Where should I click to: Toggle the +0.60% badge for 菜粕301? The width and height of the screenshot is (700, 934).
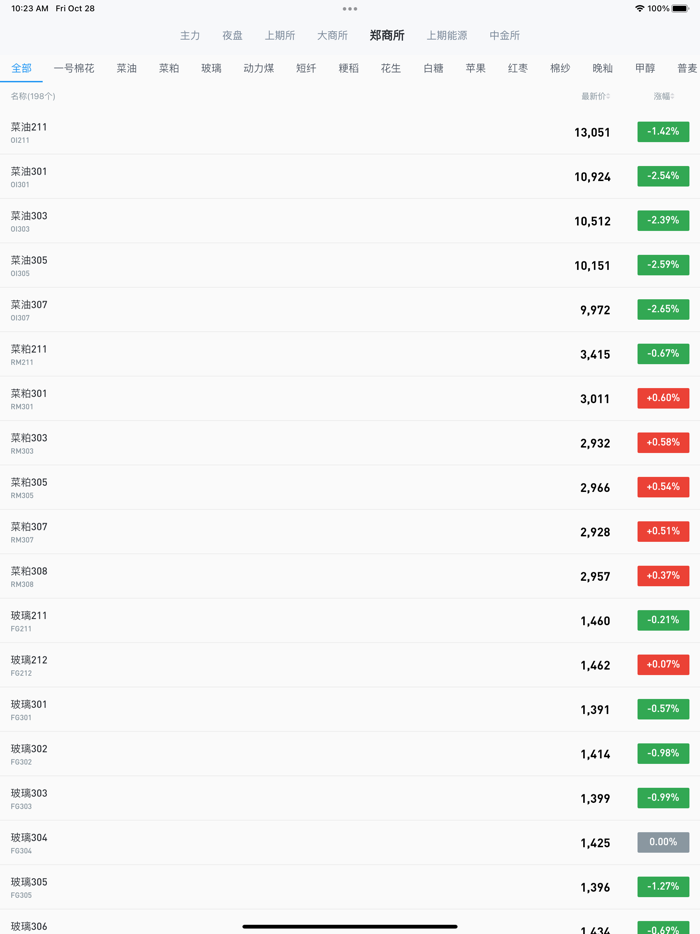[x=663, y=398]
